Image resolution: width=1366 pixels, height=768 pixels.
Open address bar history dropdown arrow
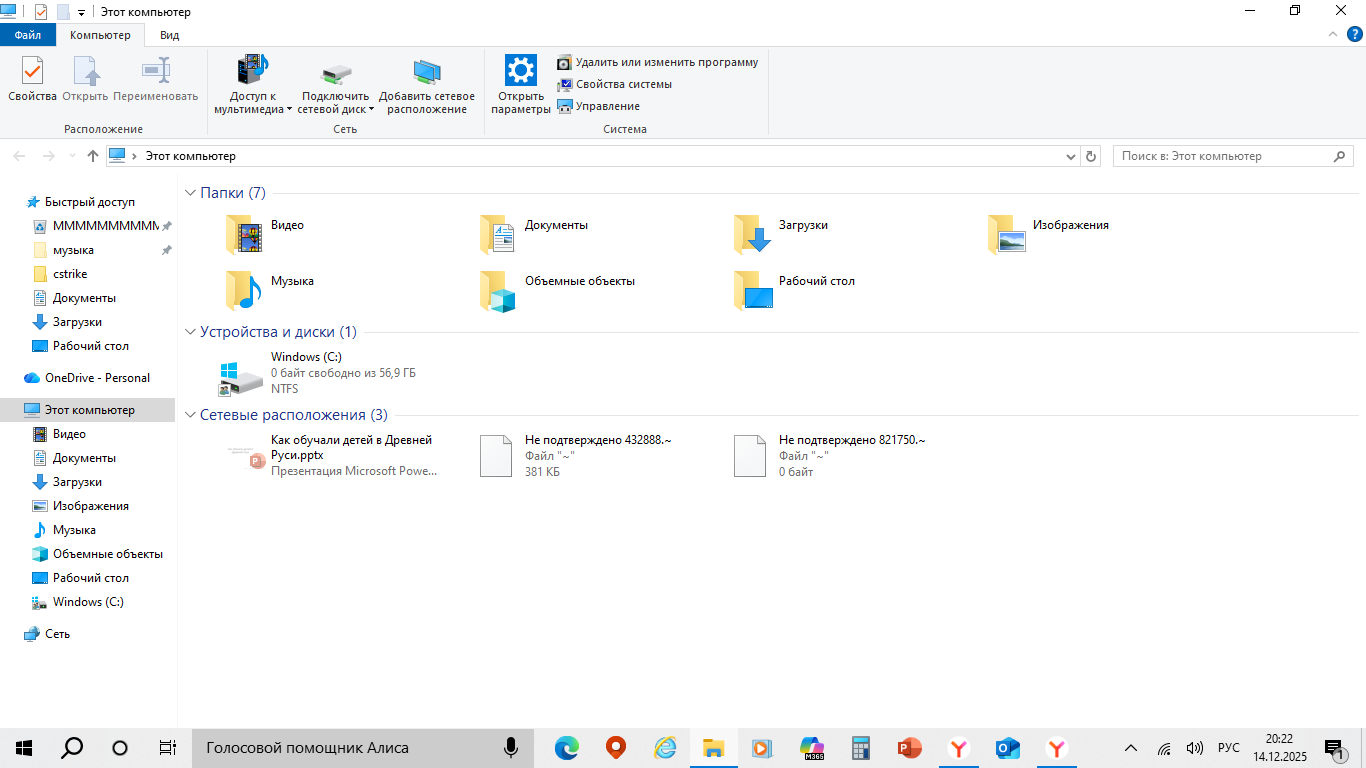point(1071,156)
